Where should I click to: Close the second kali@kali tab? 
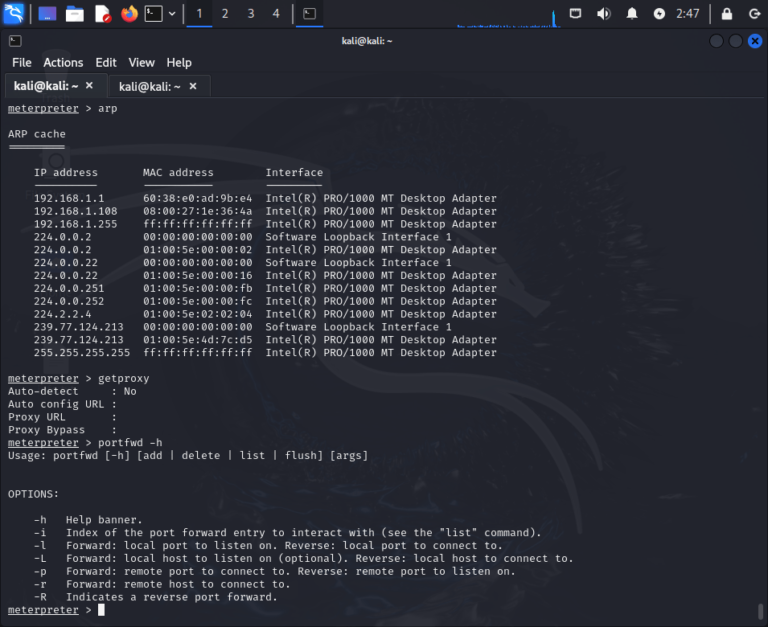[193, 86]
